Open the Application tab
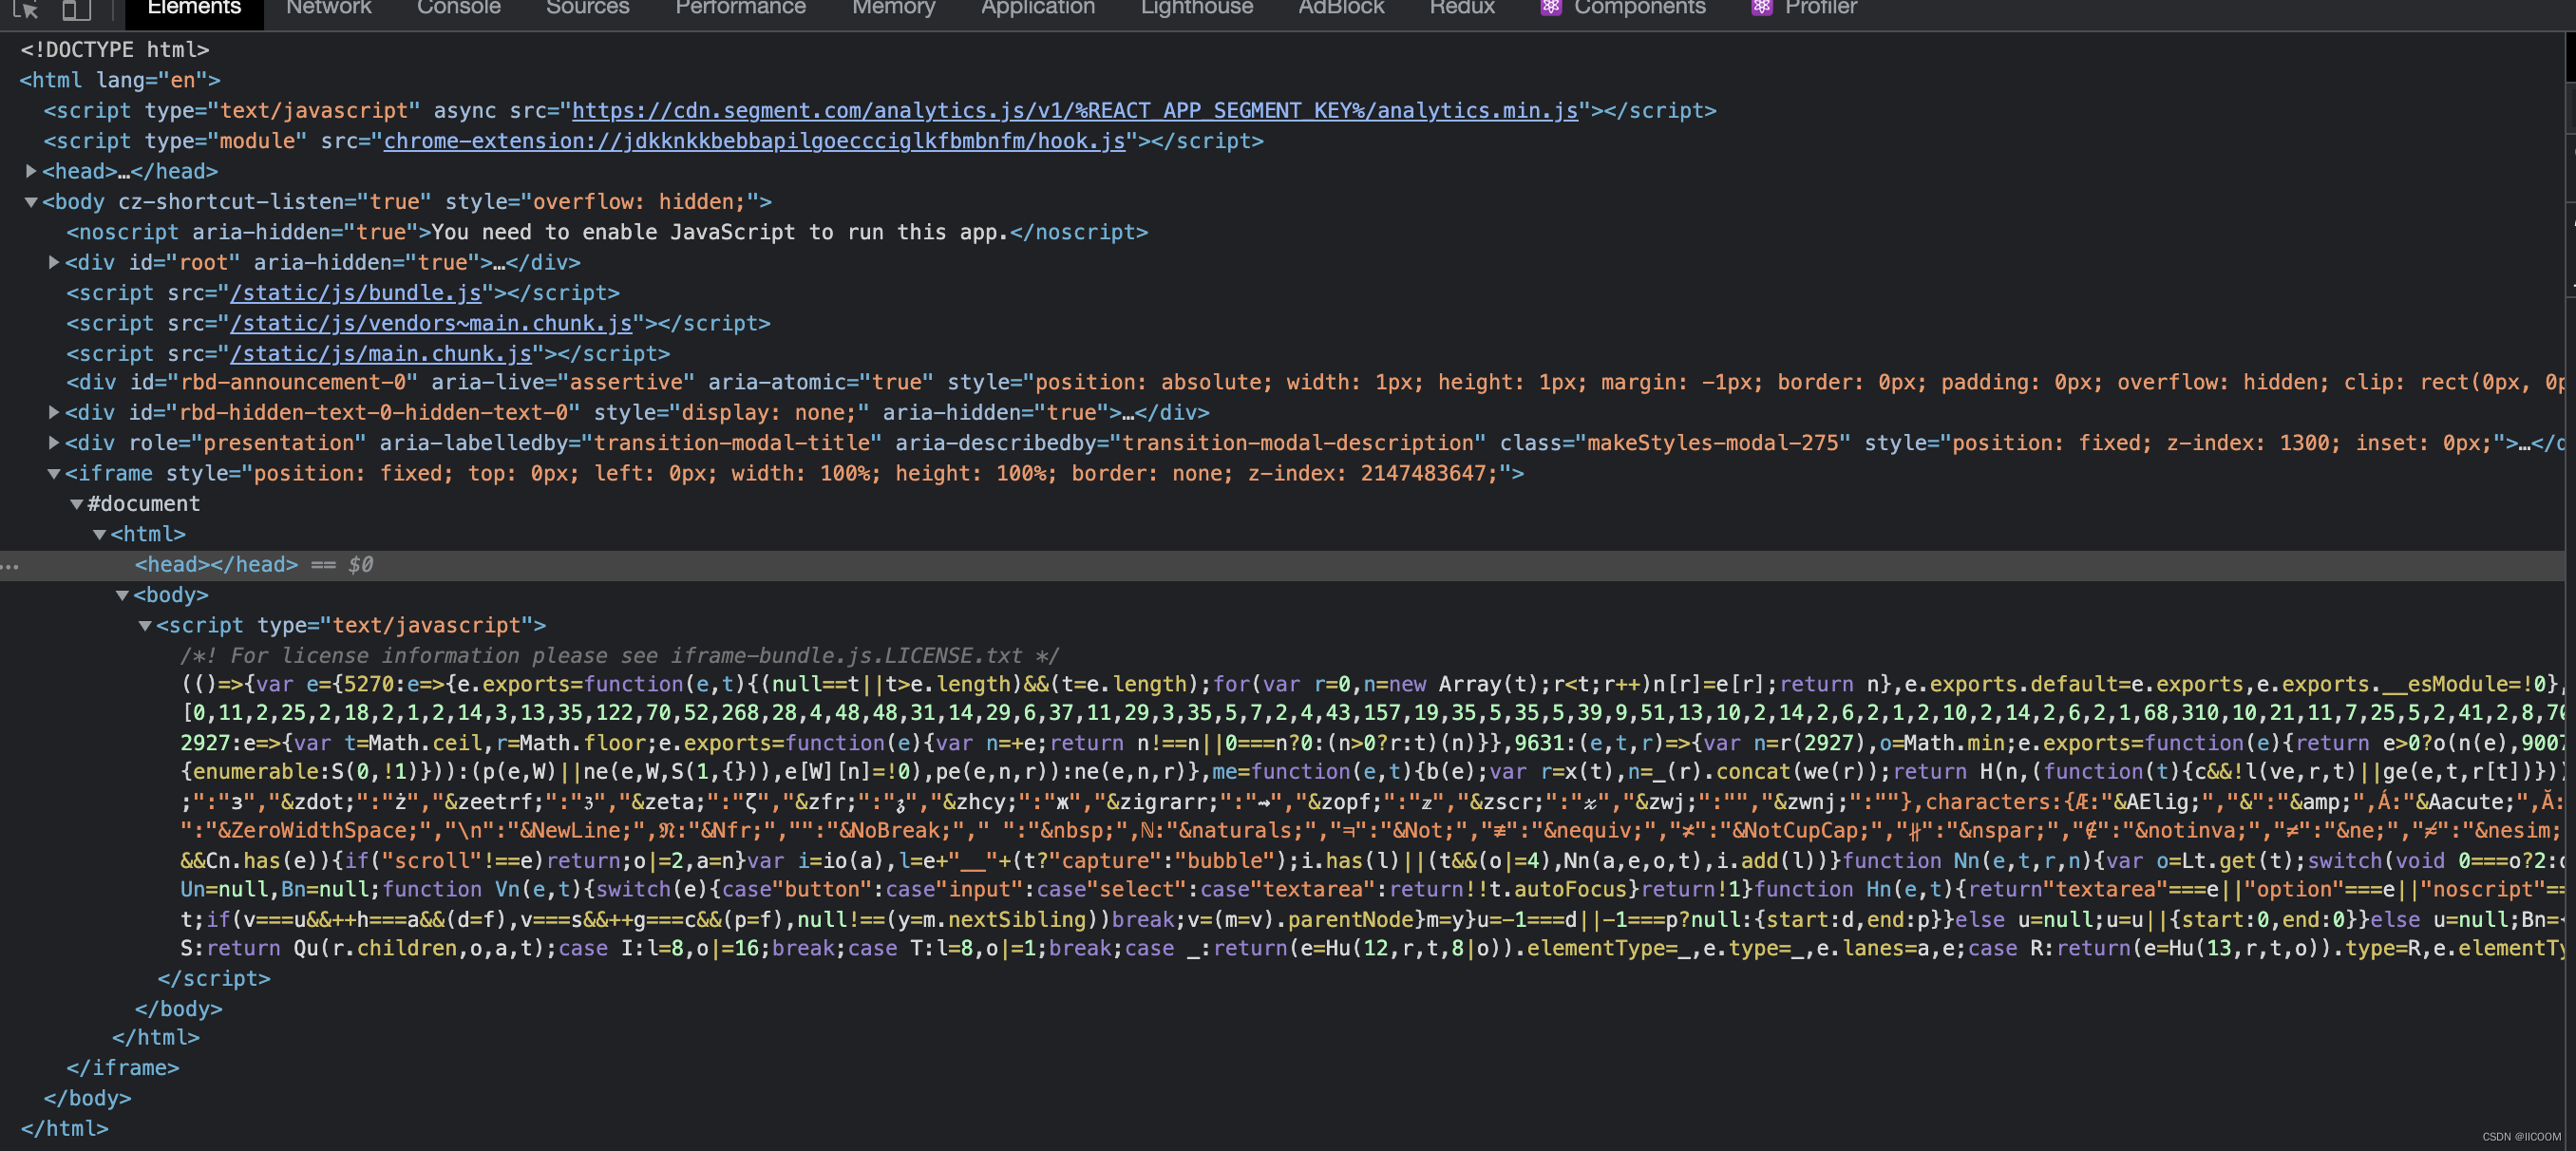2576x1151 pixels. click(x=1038, y=8)
